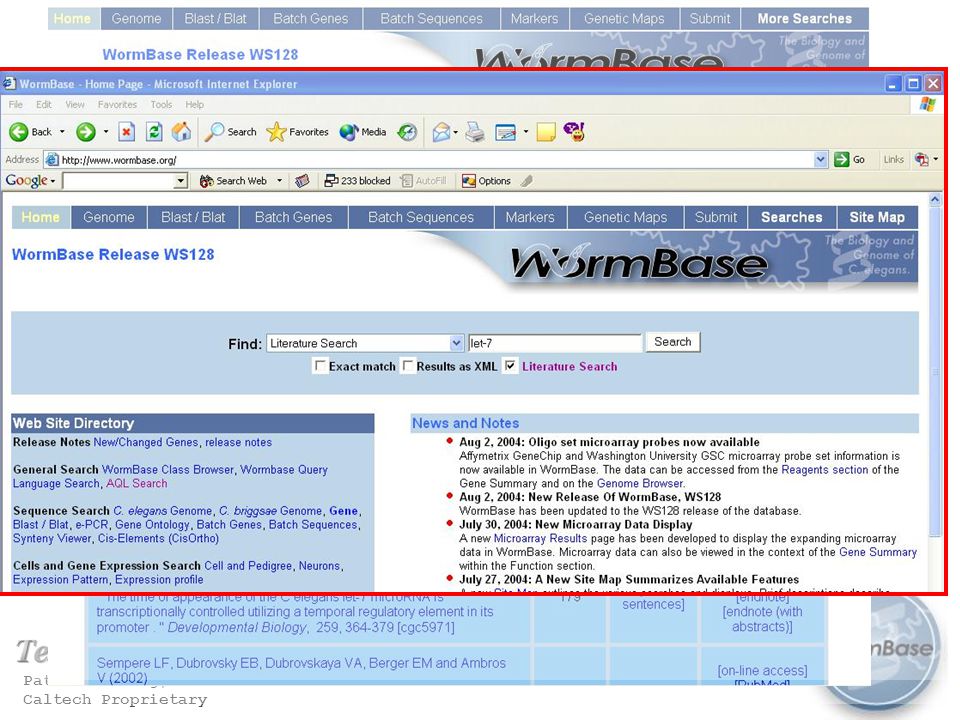
Task: Click the Search button next to let-7
Action: click(x=672, y=342)
